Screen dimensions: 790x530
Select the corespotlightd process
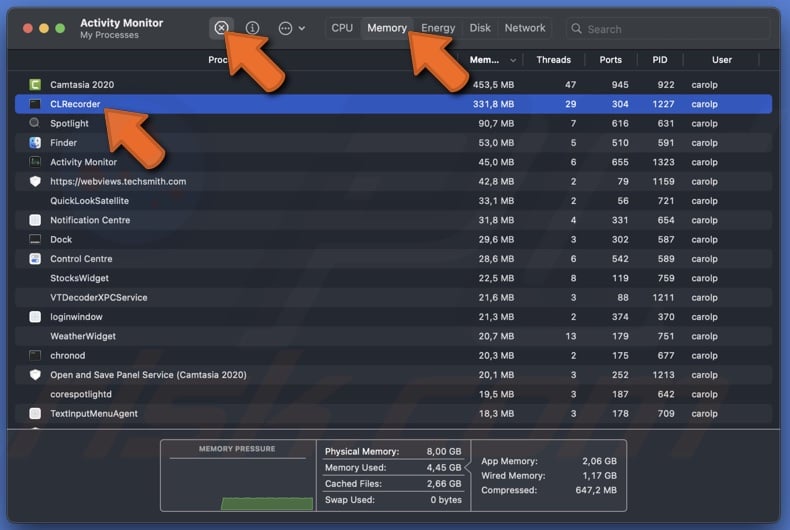click(81, 394)
